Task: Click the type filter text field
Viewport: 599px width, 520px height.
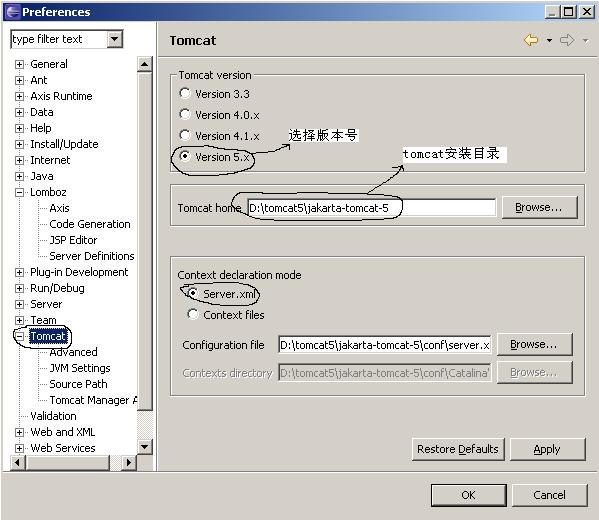Action: 59,39
